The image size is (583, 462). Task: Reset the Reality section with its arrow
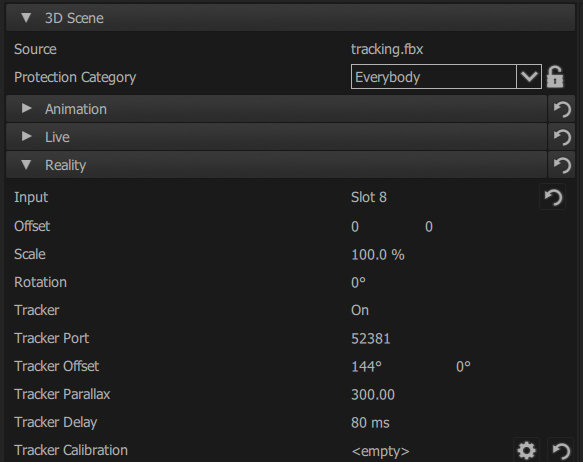tap(562, 165)
